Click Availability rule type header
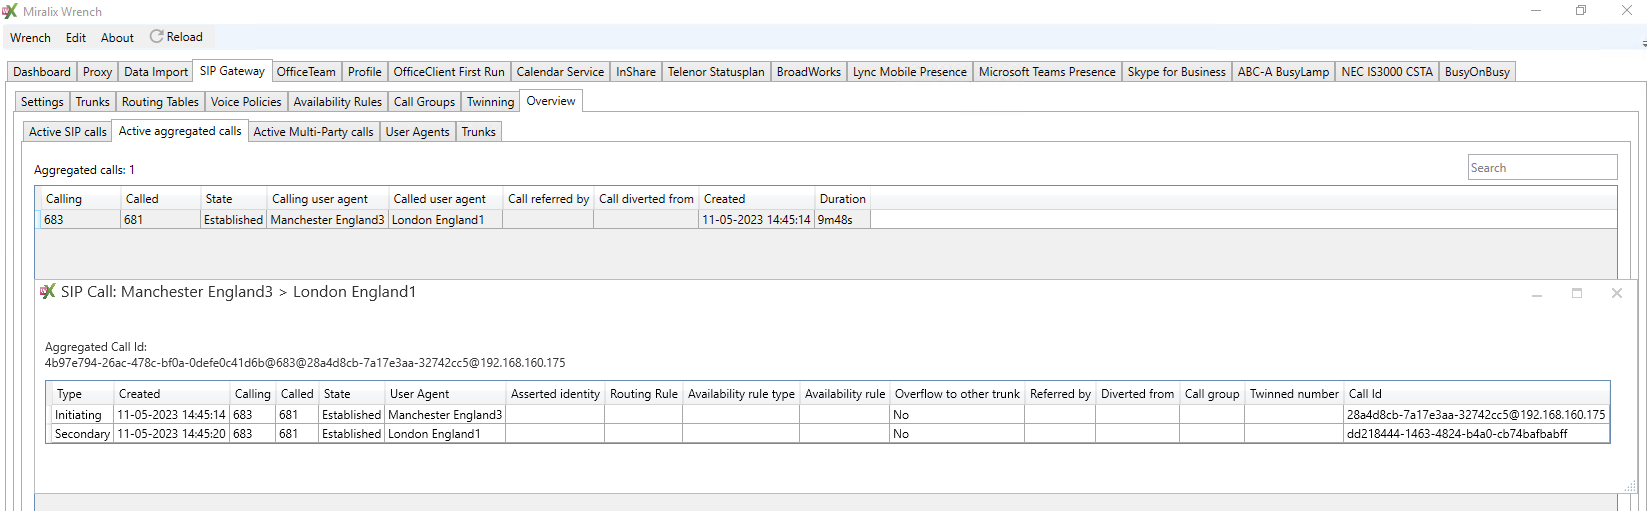 click(x=741, y=394)
